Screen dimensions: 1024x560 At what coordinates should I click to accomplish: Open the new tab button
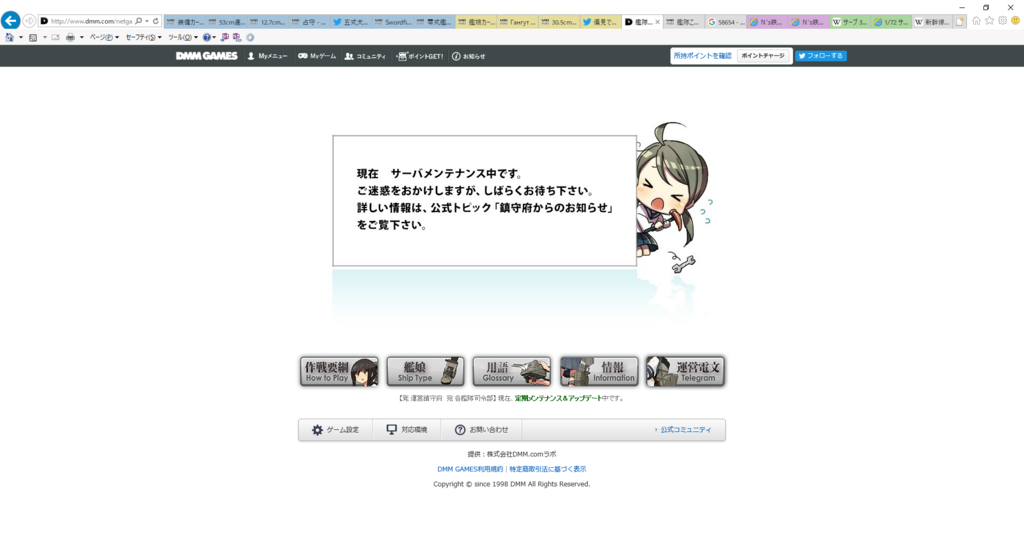coord(960,22)
